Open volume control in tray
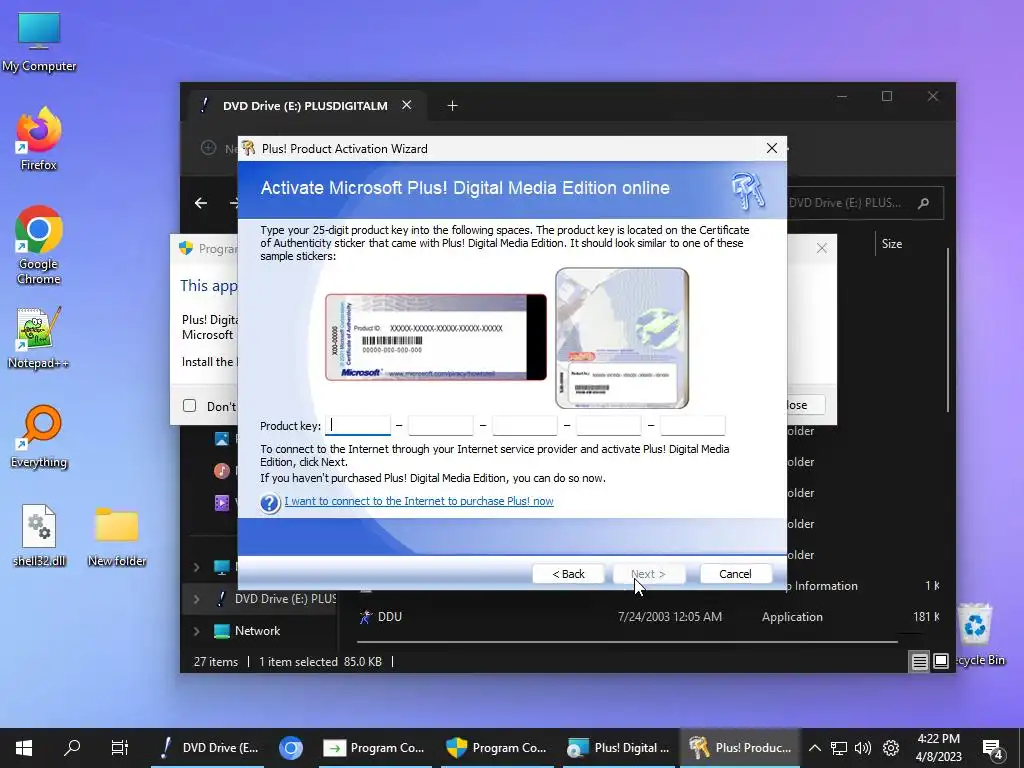Image resolution: width=1024 pixels, height=768 pixels. (x=863, y=748)
